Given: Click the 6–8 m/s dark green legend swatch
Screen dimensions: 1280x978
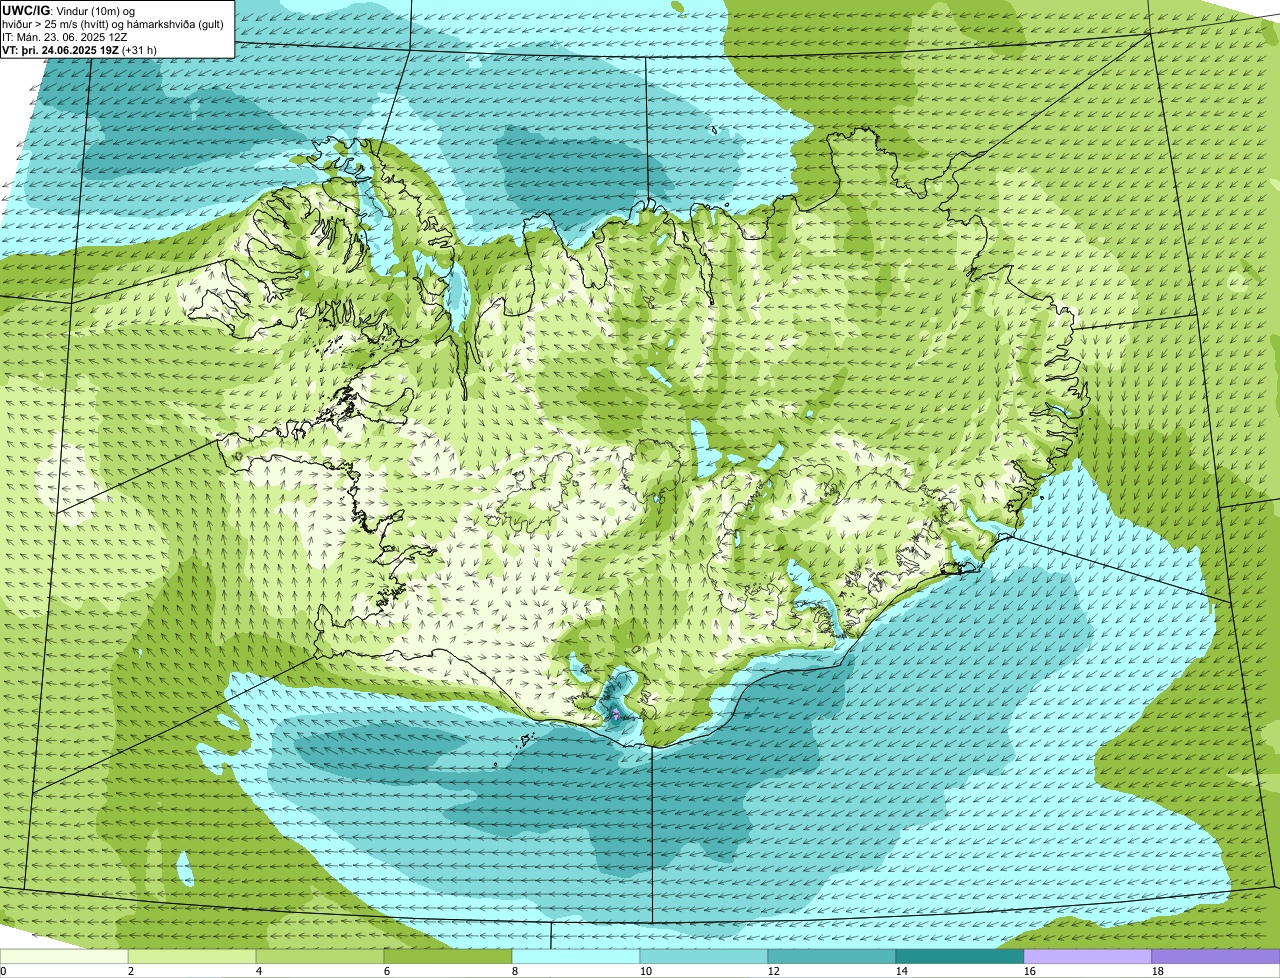Looking at the screenshot, I should 448,957.
